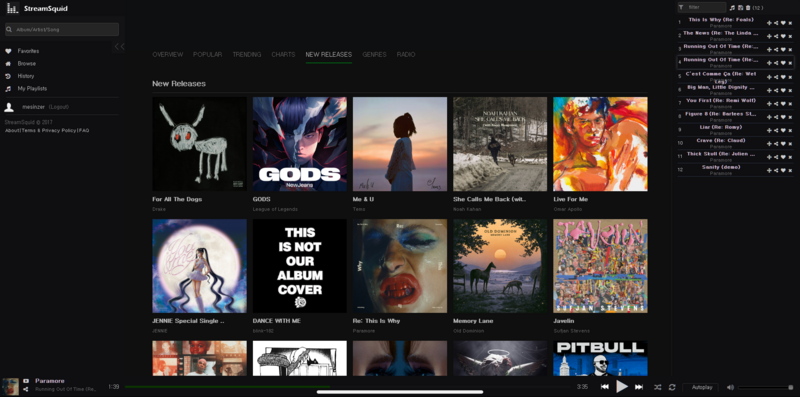This screenshot has width=800, height=397.
Task: Favorite 'The News (Re: The Linda' with heart
Action: (783, 36)
